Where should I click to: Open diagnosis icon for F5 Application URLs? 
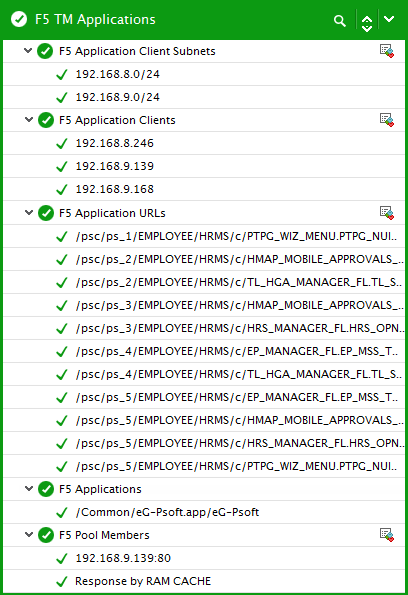tap(387, 213)
